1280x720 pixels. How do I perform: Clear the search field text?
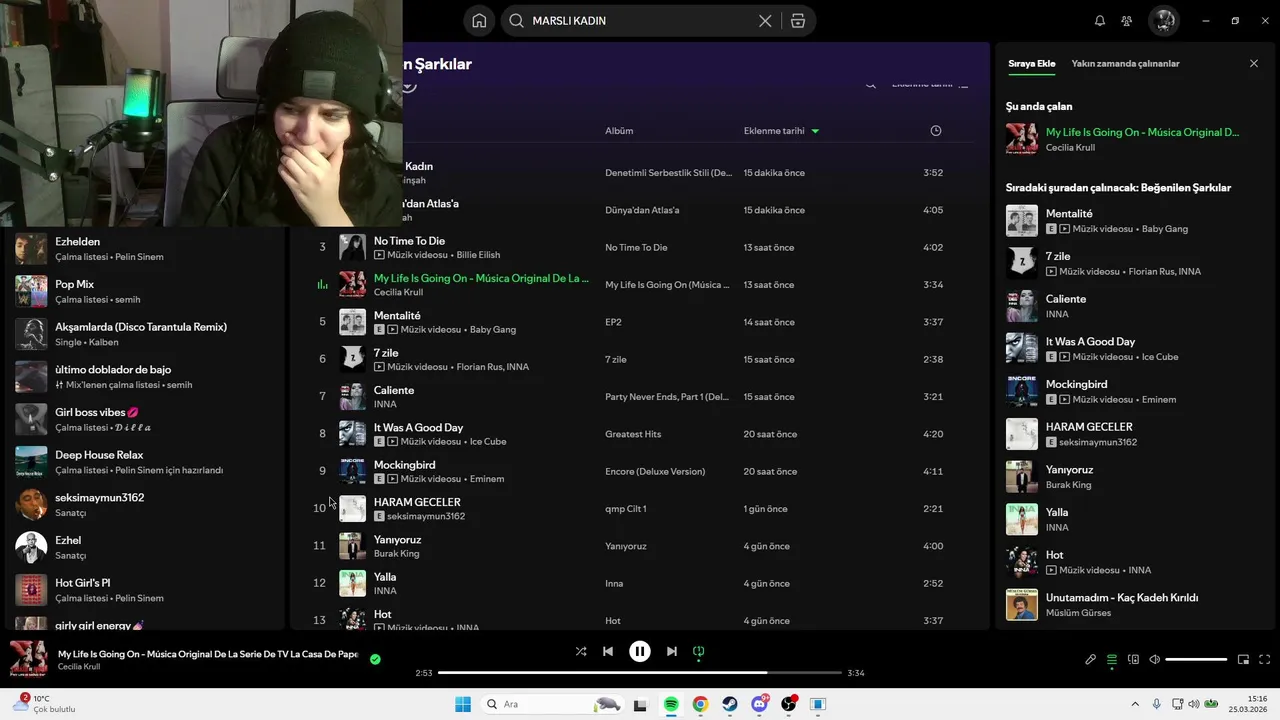(x=765, y=21)
